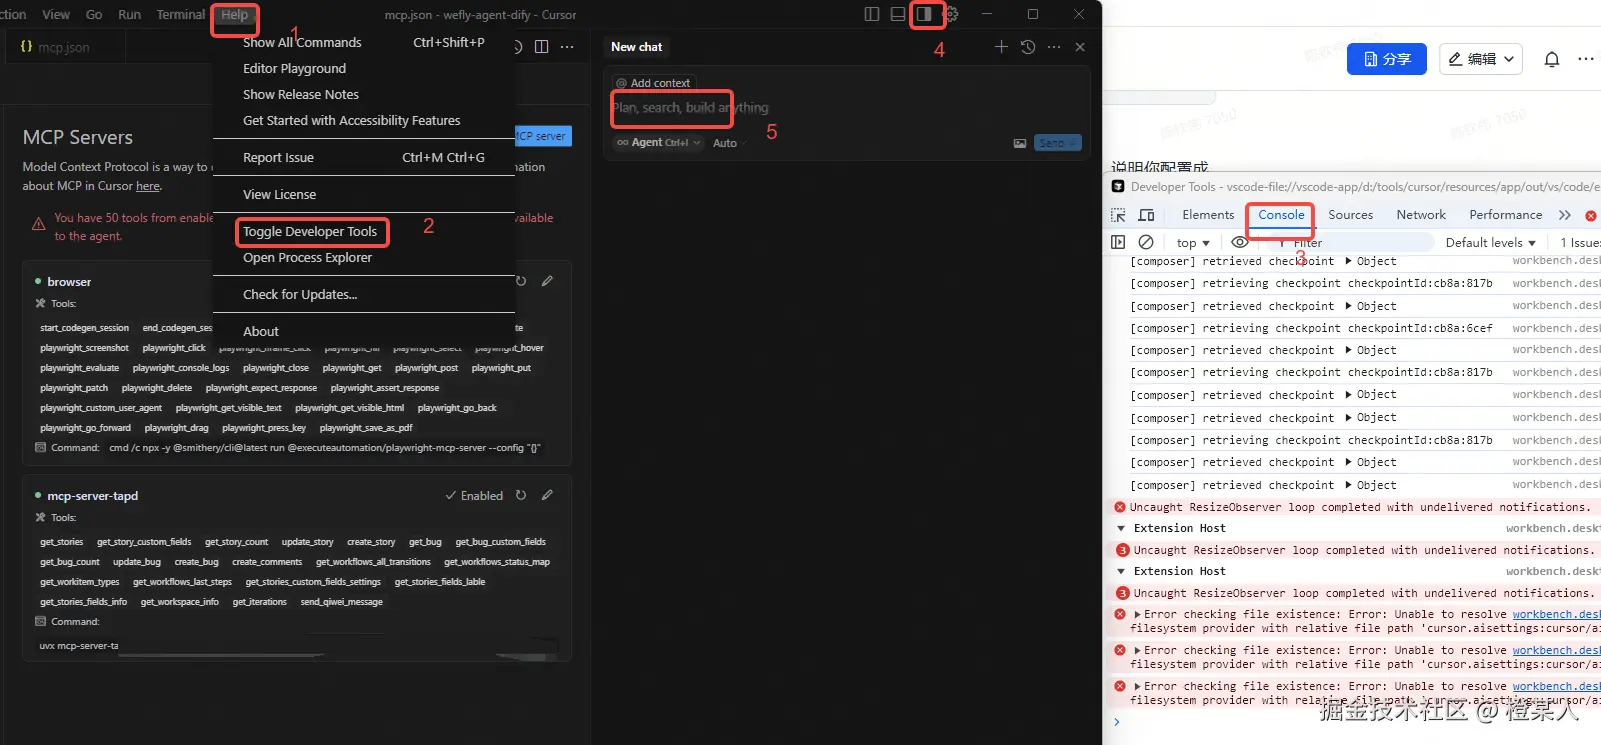Switch to Performance tab in DevTools
Screen dimensions: 1601x745
[x=1505, y=215]
